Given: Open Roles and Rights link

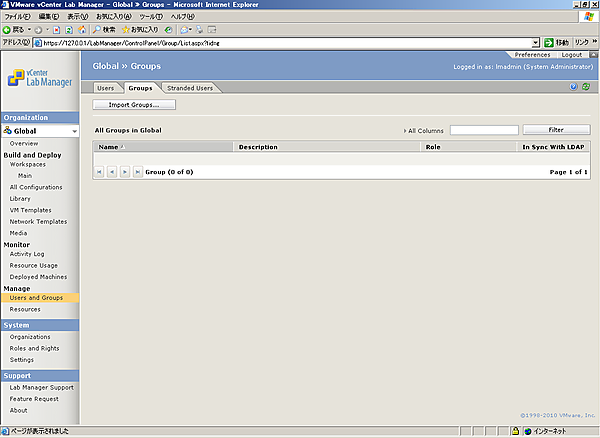Looking at the screenshot, I should tap(34, 348).
